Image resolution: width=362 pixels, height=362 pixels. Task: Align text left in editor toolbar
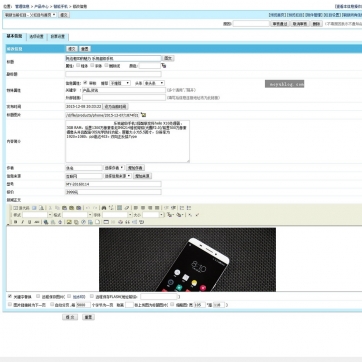pyautogui.click(x=136, y=208)
